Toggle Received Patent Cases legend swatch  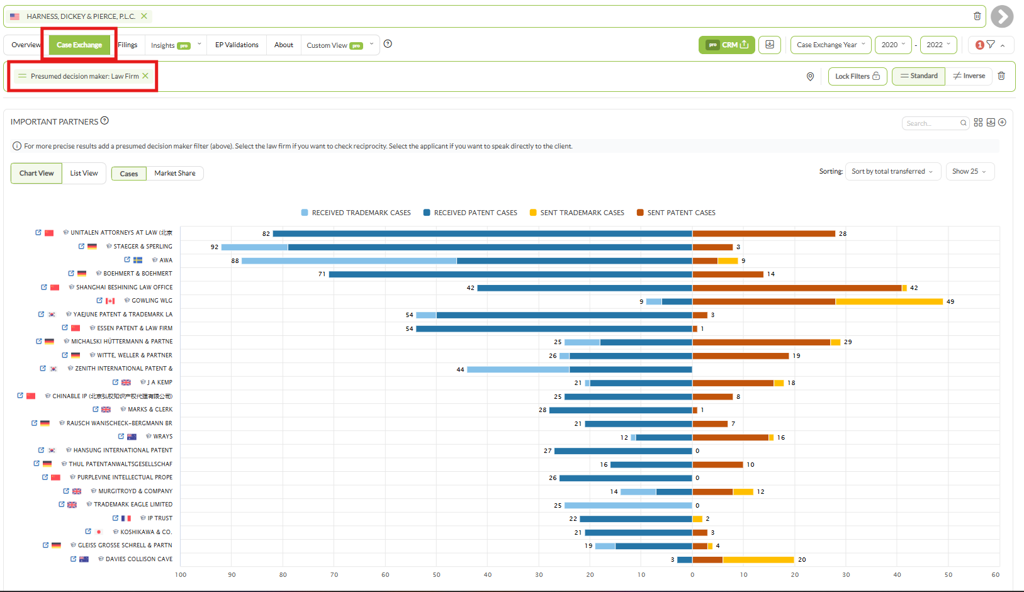[x=426, y=212]
